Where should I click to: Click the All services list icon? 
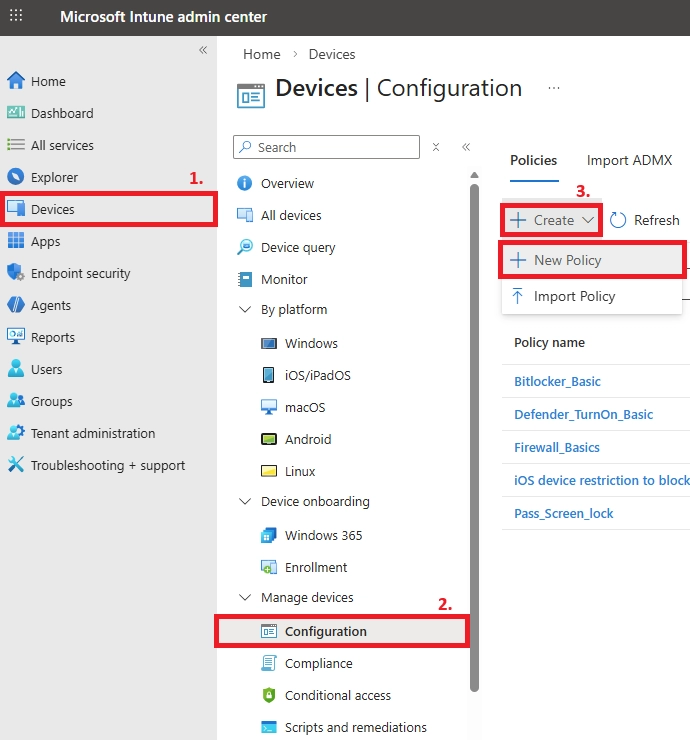coord(16,144)
